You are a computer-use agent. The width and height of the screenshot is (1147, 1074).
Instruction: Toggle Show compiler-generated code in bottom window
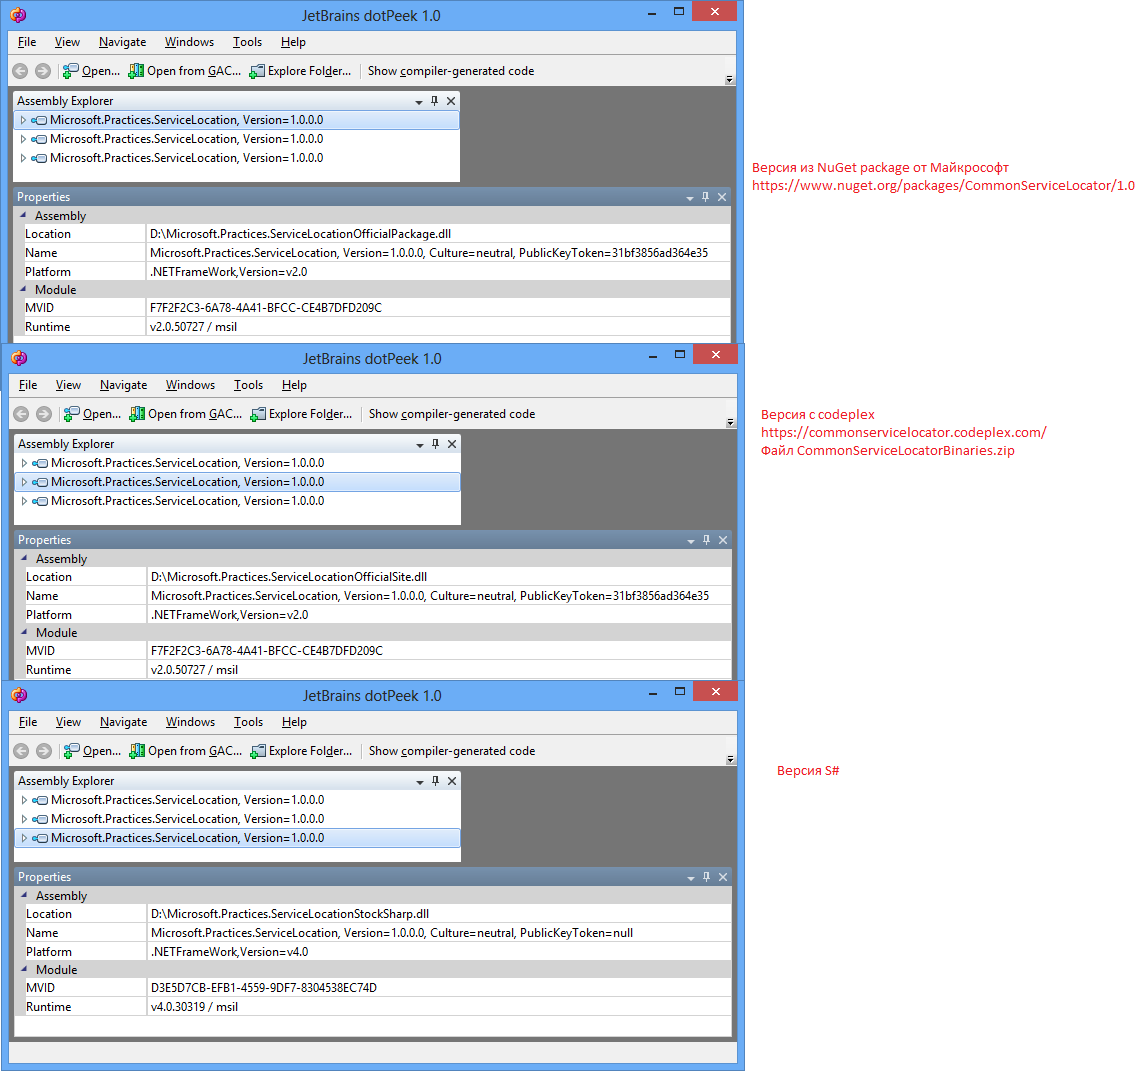point(452,751)
